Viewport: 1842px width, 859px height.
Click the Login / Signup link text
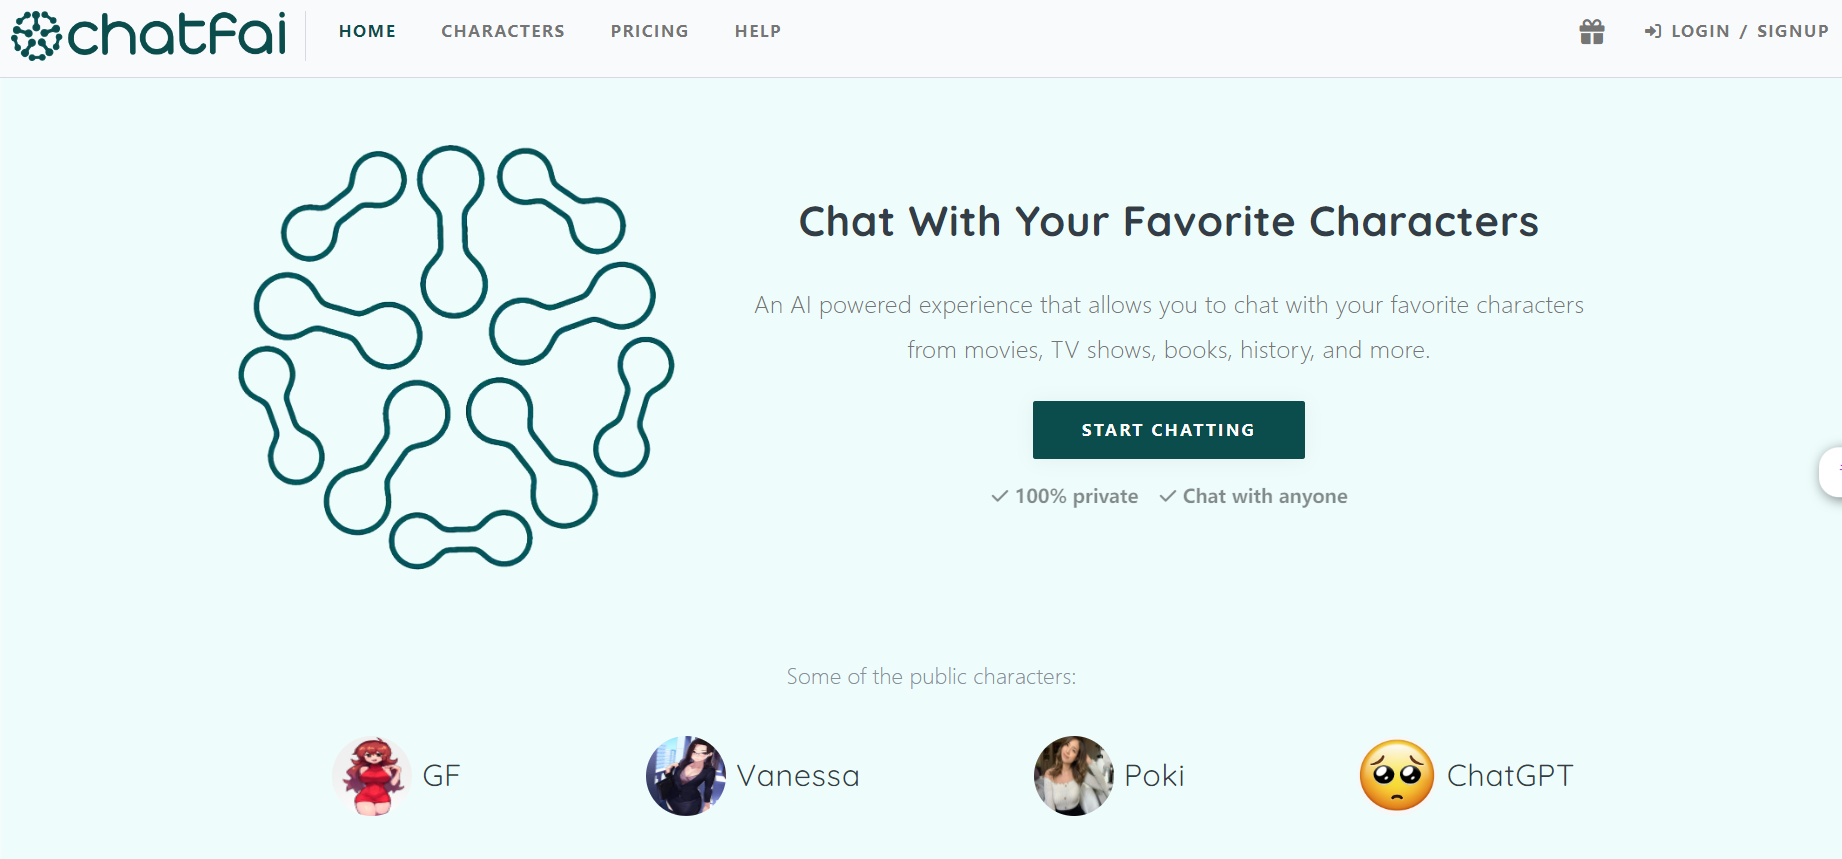1749,31
